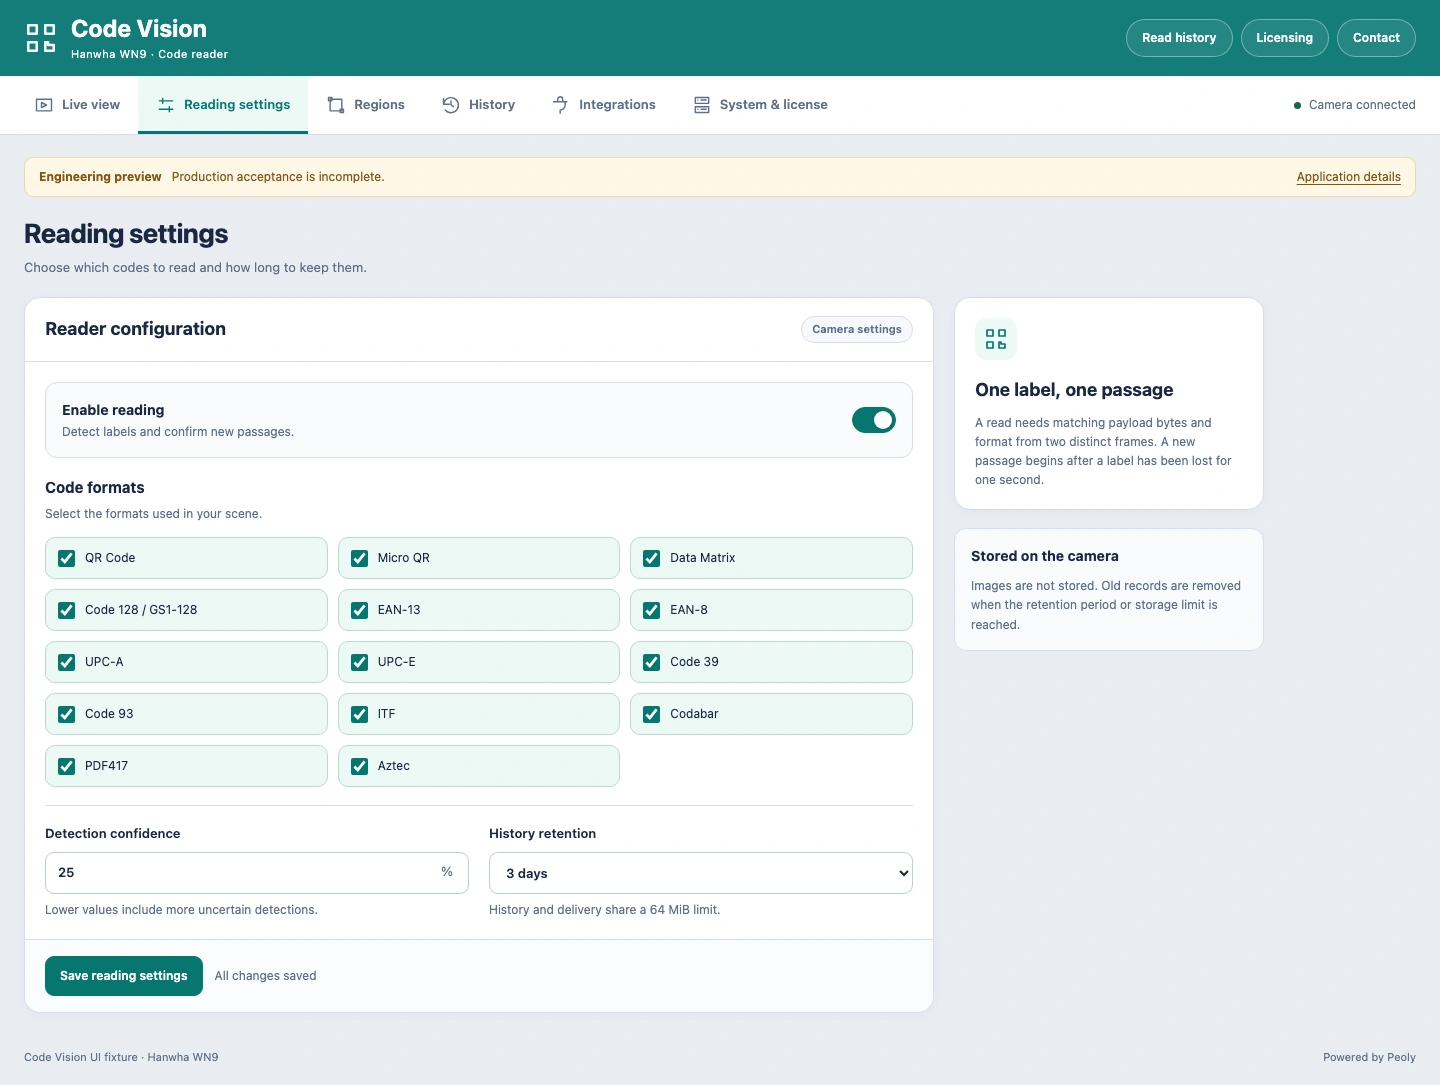Viewport: 1440px width, 1085px height.
Task: Click the Read history button
Action: pyautogui.click(x=1179, y=38)
